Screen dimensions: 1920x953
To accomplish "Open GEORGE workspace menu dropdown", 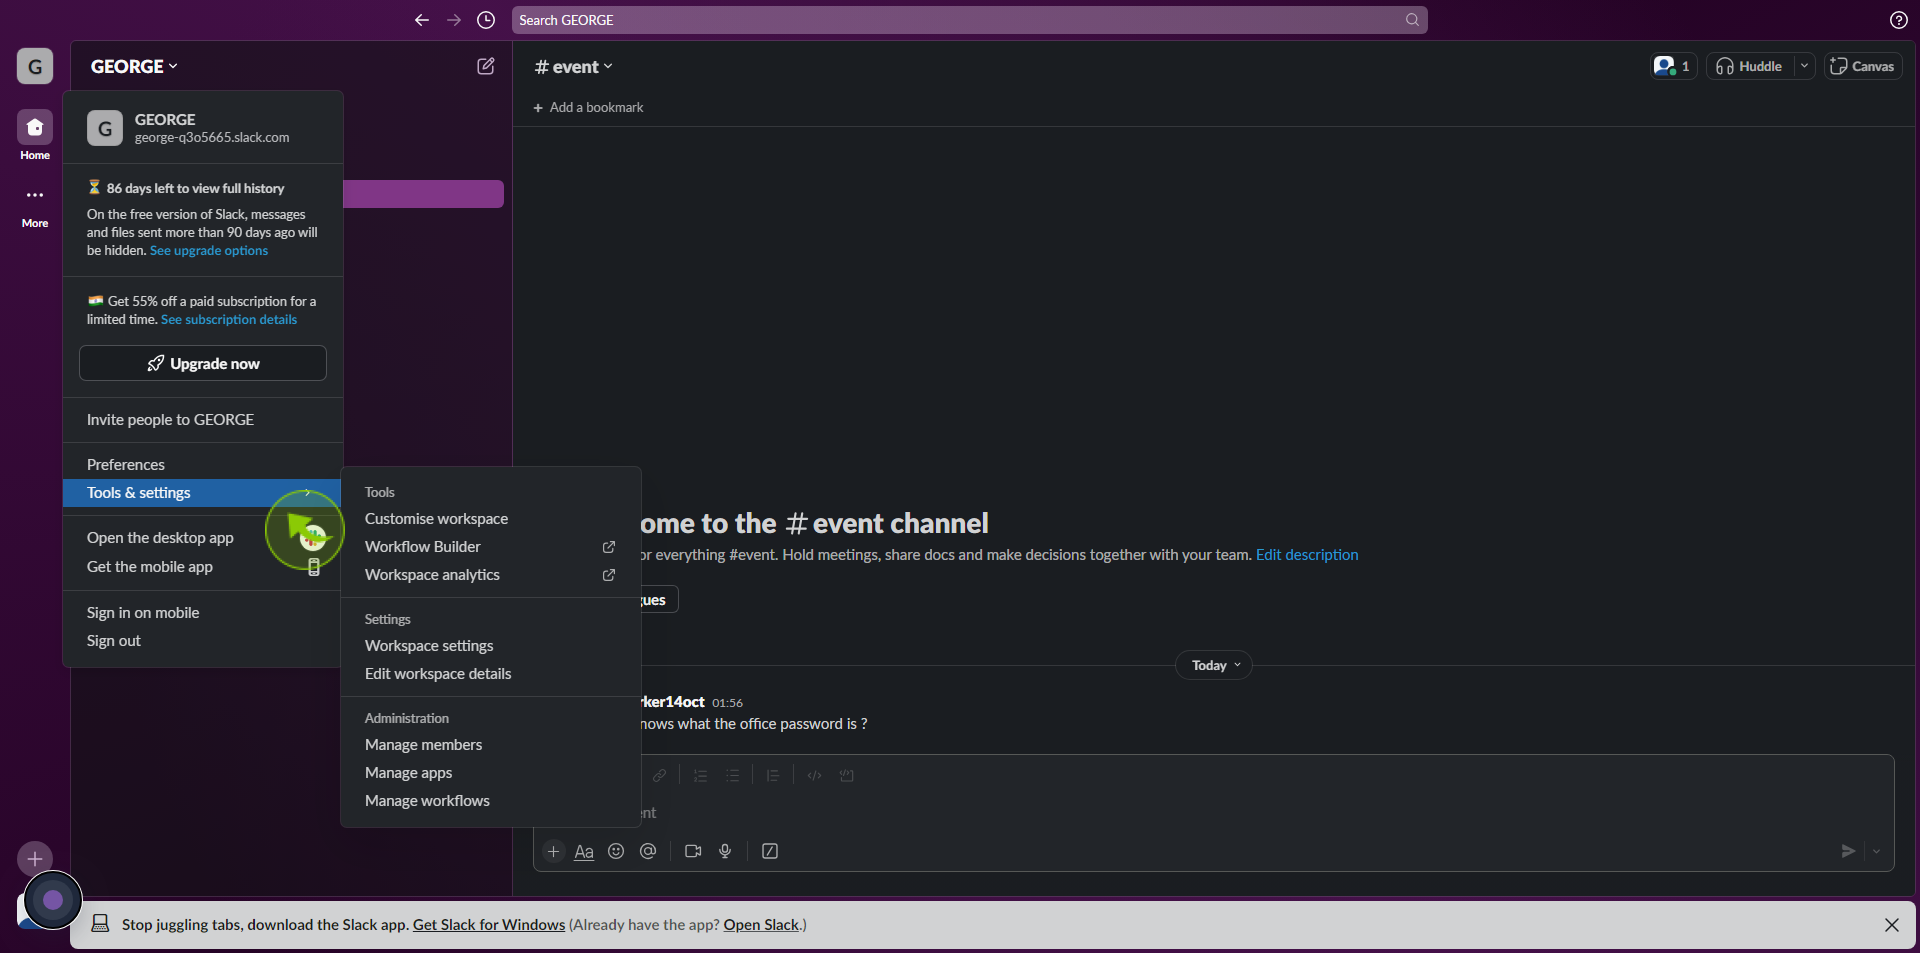I will (134, 66).
